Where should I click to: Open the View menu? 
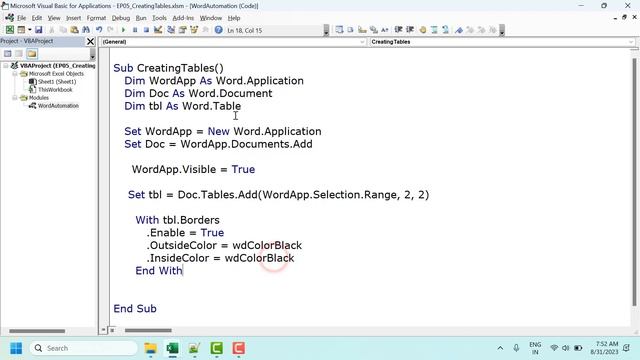click(x=54, y=18)
